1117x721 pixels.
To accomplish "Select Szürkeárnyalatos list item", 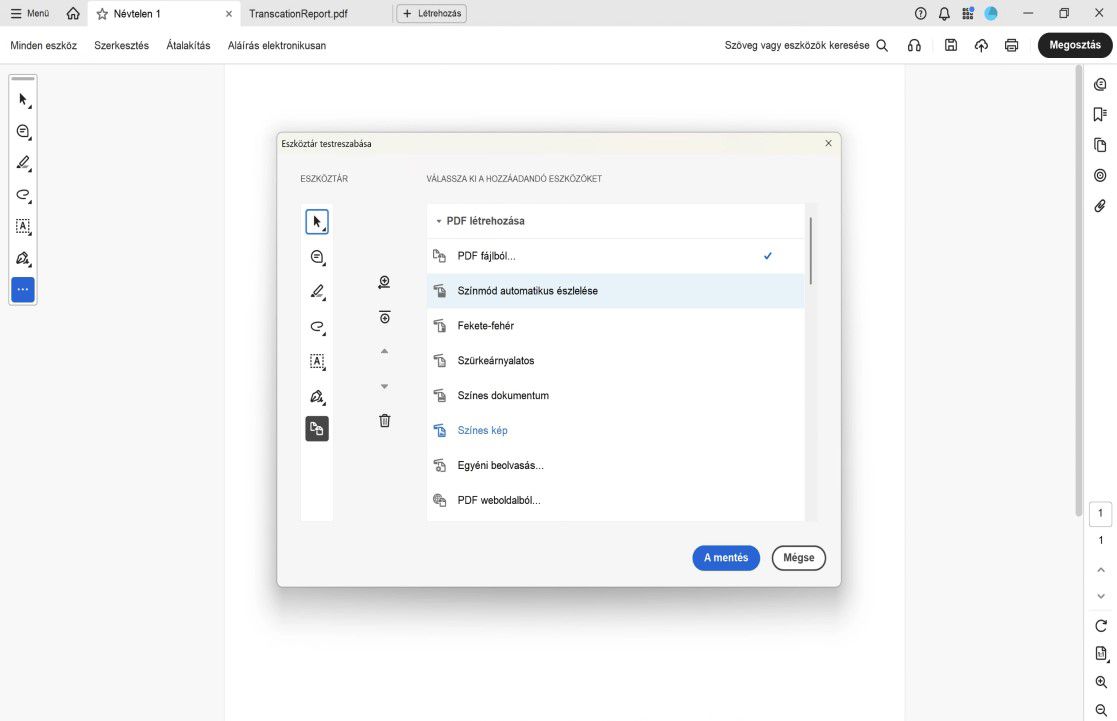I will 615,360.
